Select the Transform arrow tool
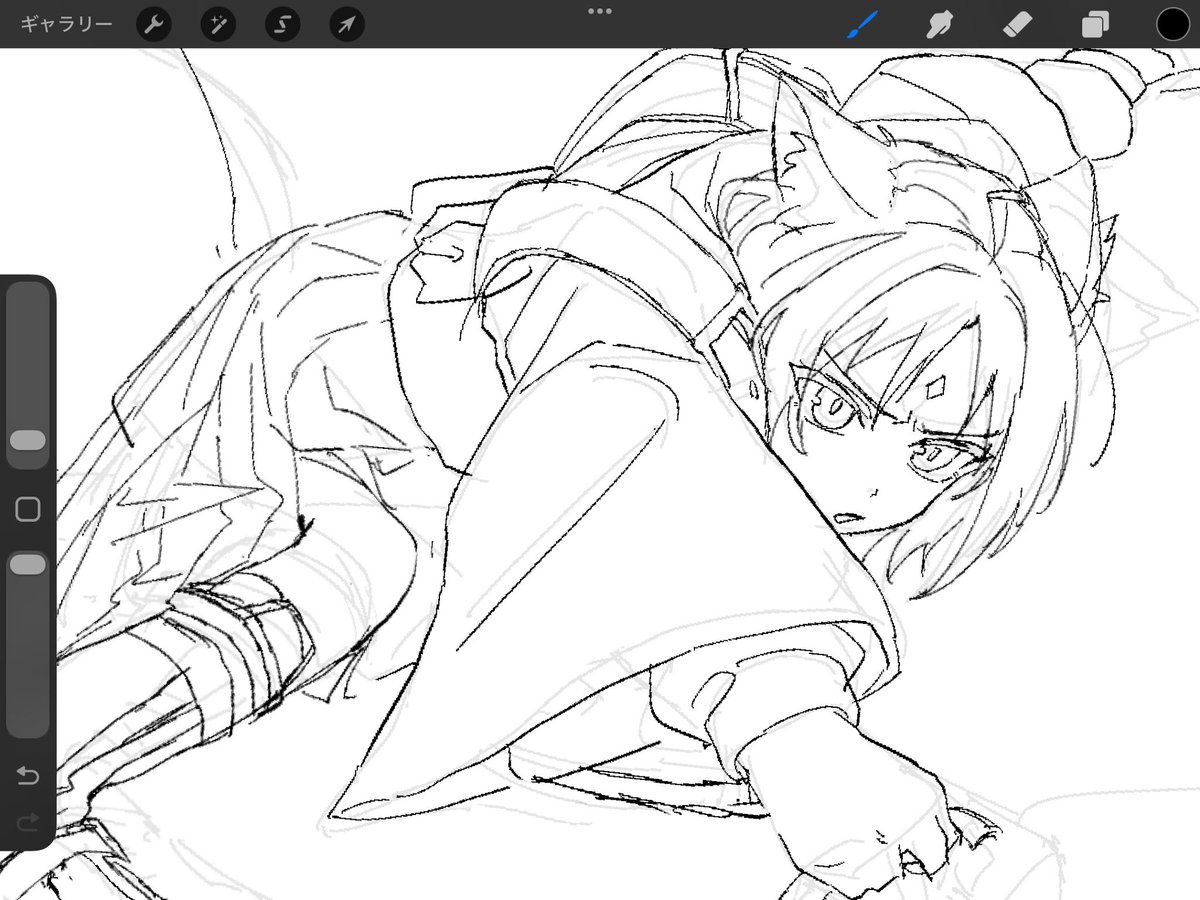This screenshot has height=900, width=1200. (346, 25)
